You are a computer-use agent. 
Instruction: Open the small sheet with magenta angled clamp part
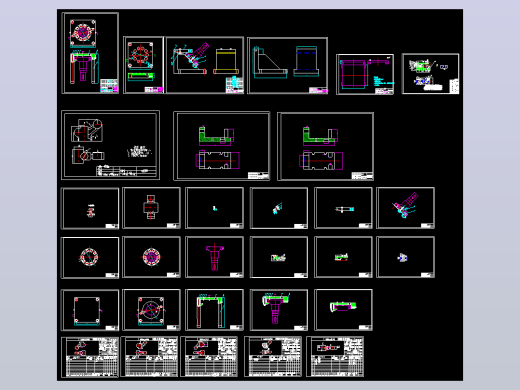[x=405, y=208]
